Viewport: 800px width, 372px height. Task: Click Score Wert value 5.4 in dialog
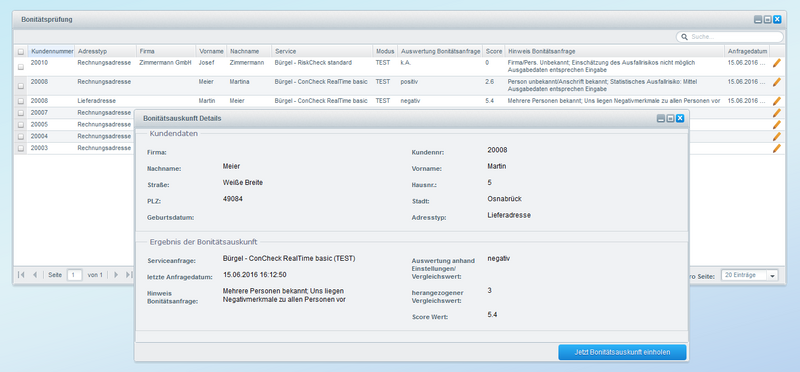coord(492,315)
